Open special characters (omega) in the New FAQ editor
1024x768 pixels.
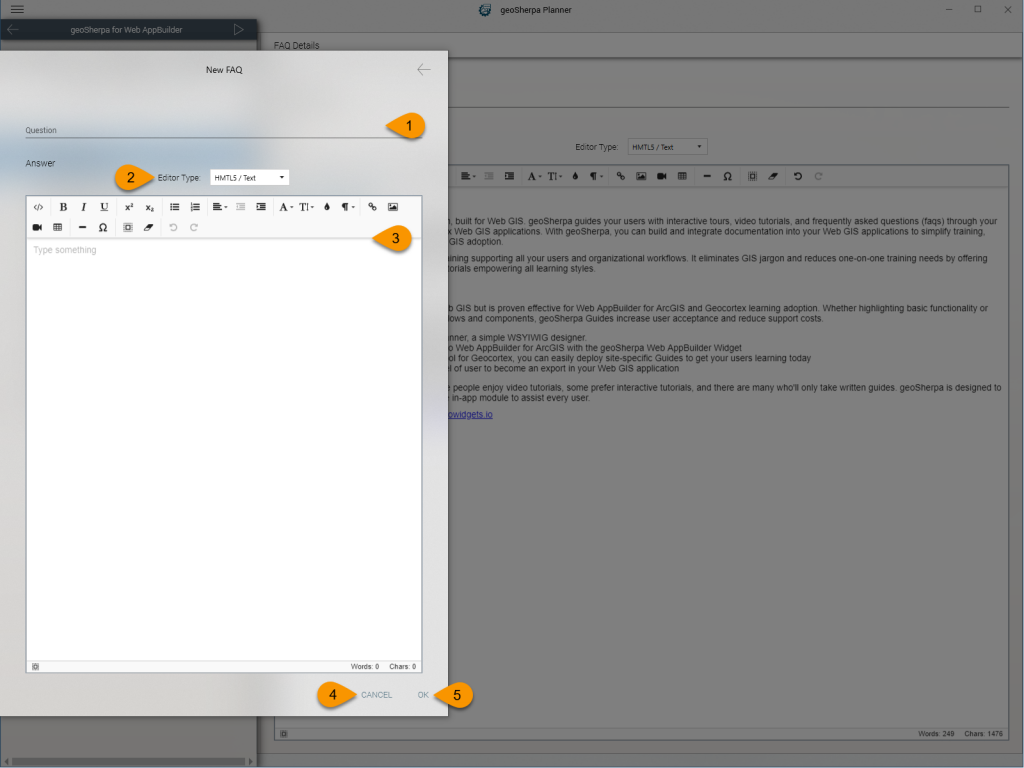[103, 227]
